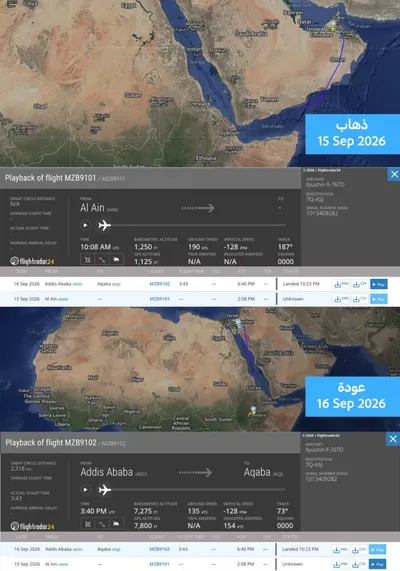Click the flag icon in the MZB9102 playback panel
400x571 pixels.
[116, 524]
